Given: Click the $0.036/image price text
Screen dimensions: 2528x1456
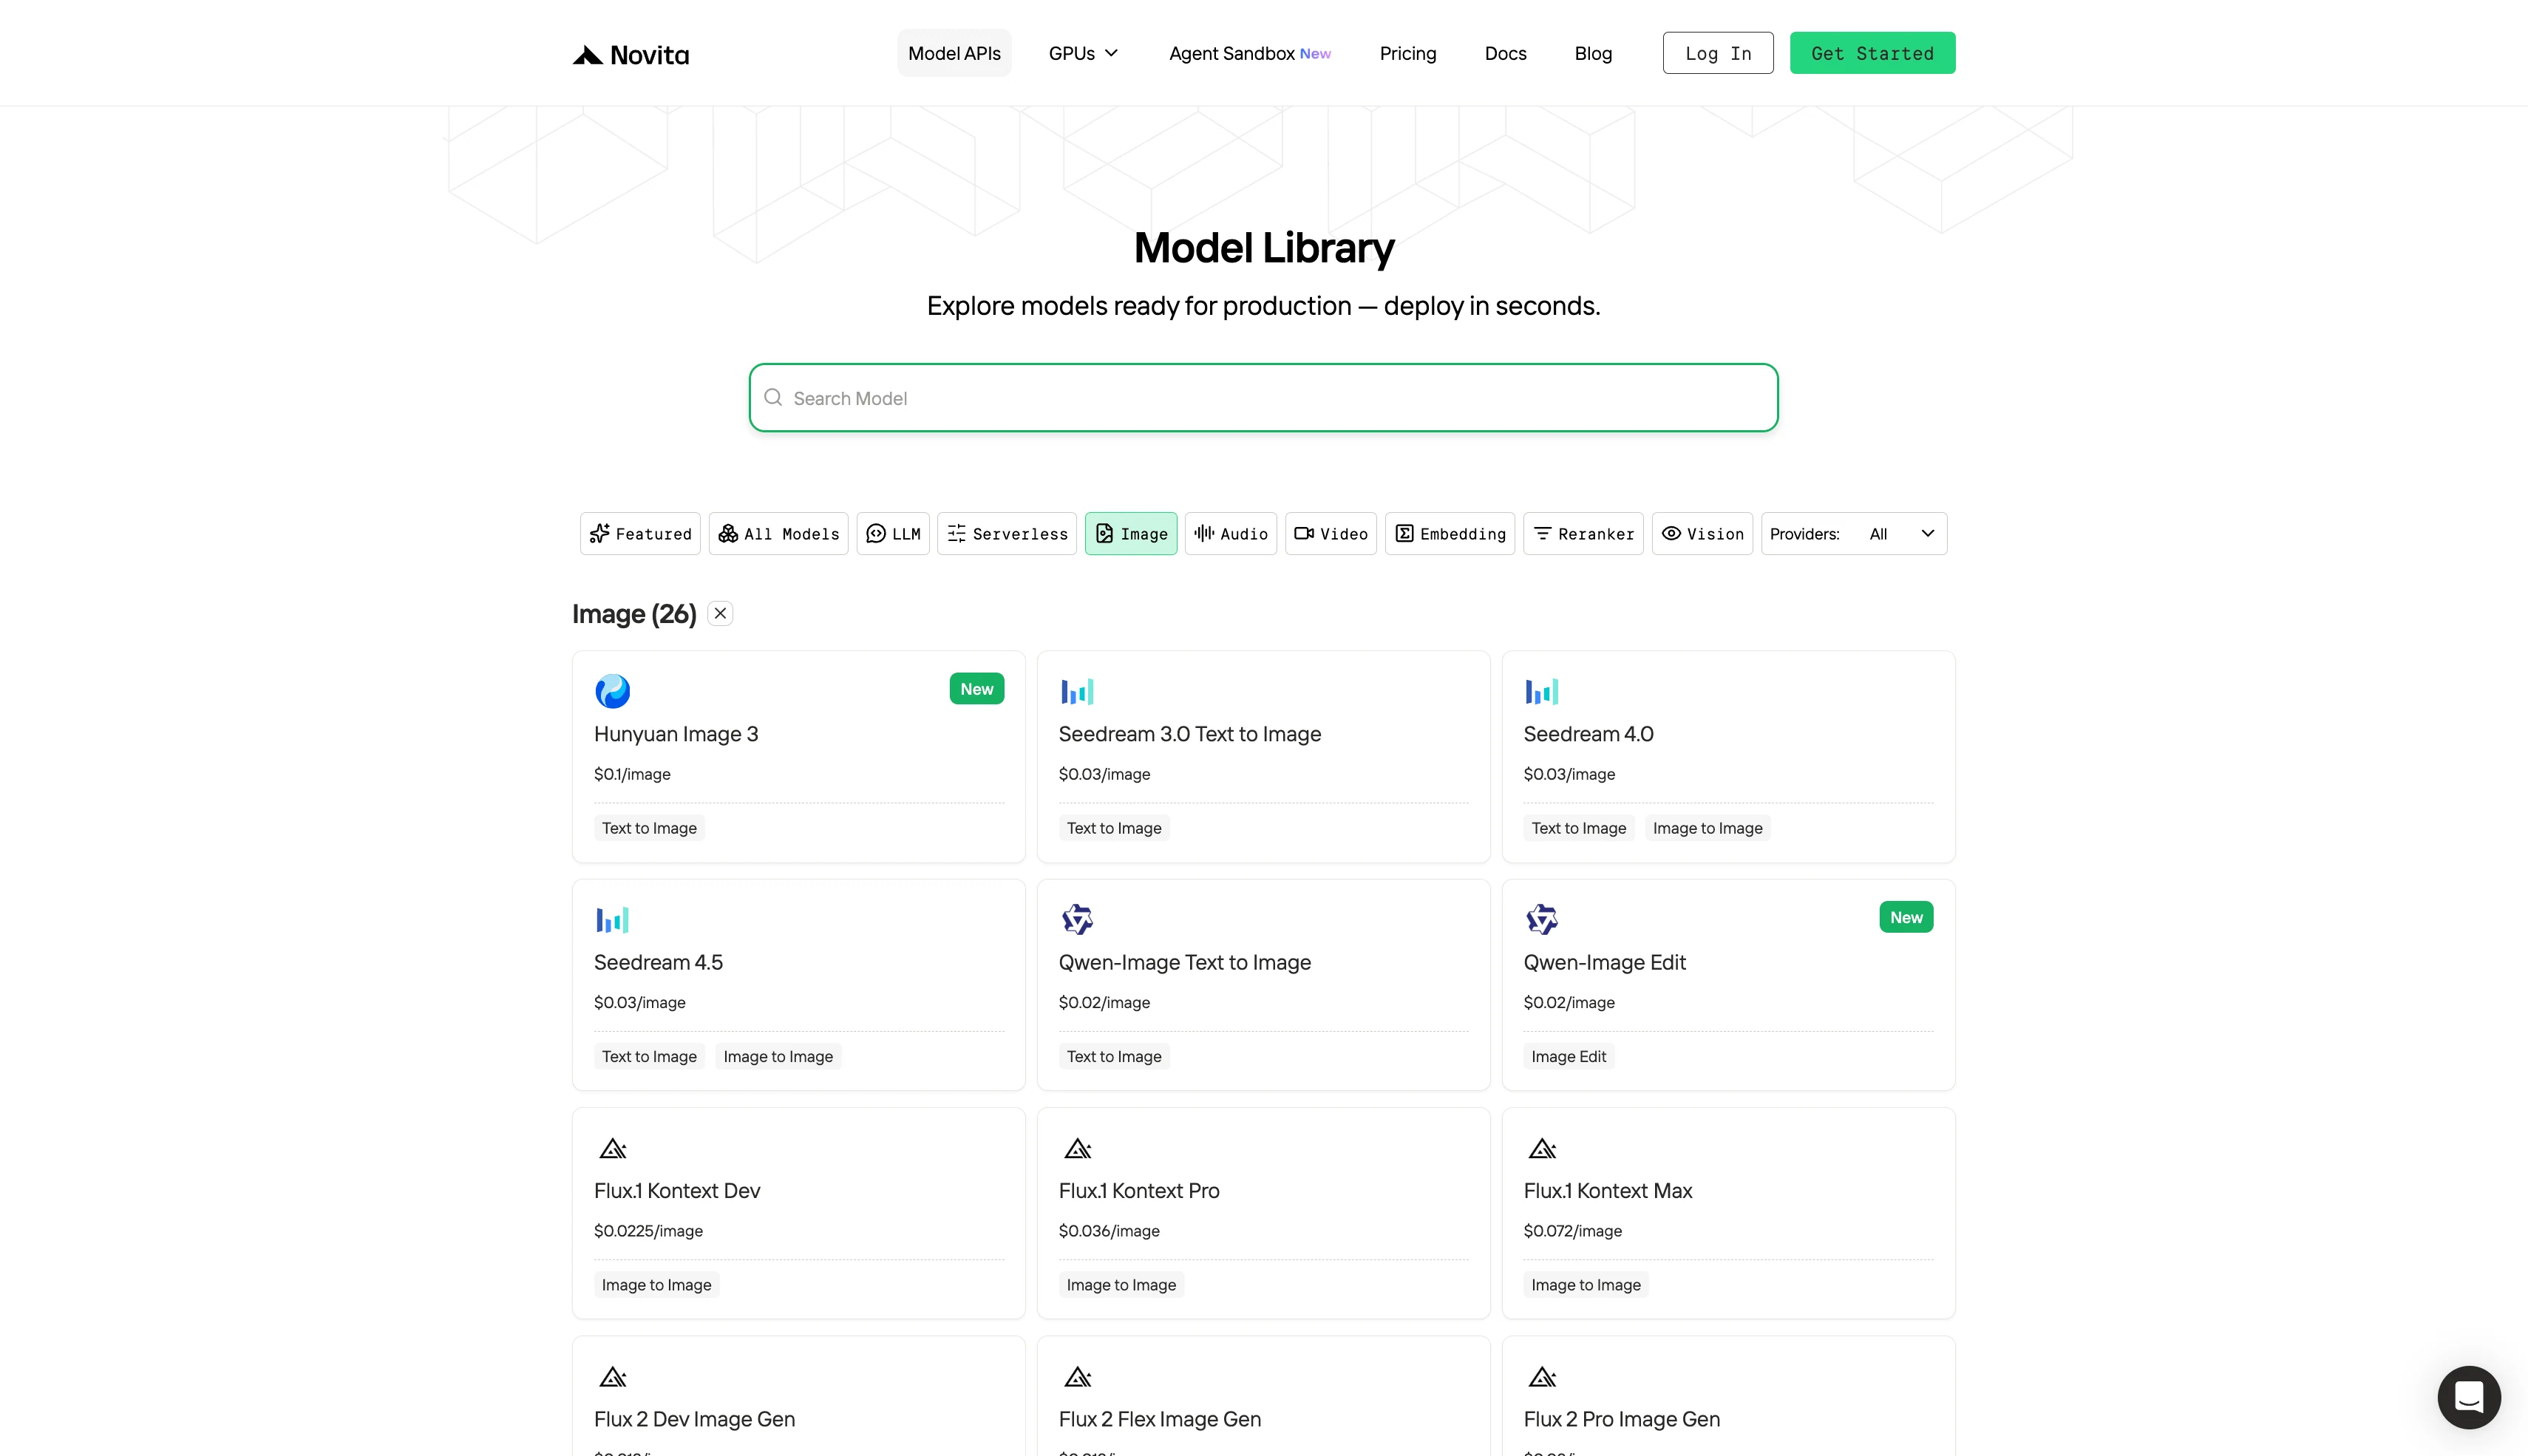Looking at the screenshot, I should pyautogui.click(x=1109, y=1231).
